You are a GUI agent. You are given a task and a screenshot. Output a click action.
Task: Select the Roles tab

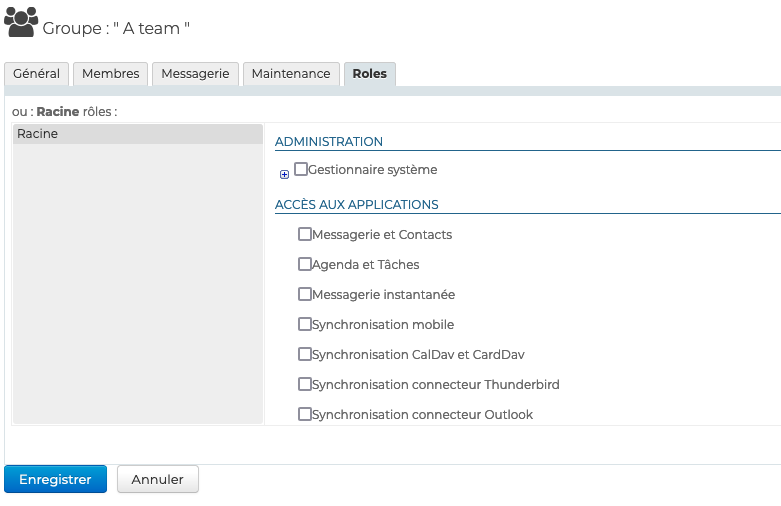[x=370, y=74]
